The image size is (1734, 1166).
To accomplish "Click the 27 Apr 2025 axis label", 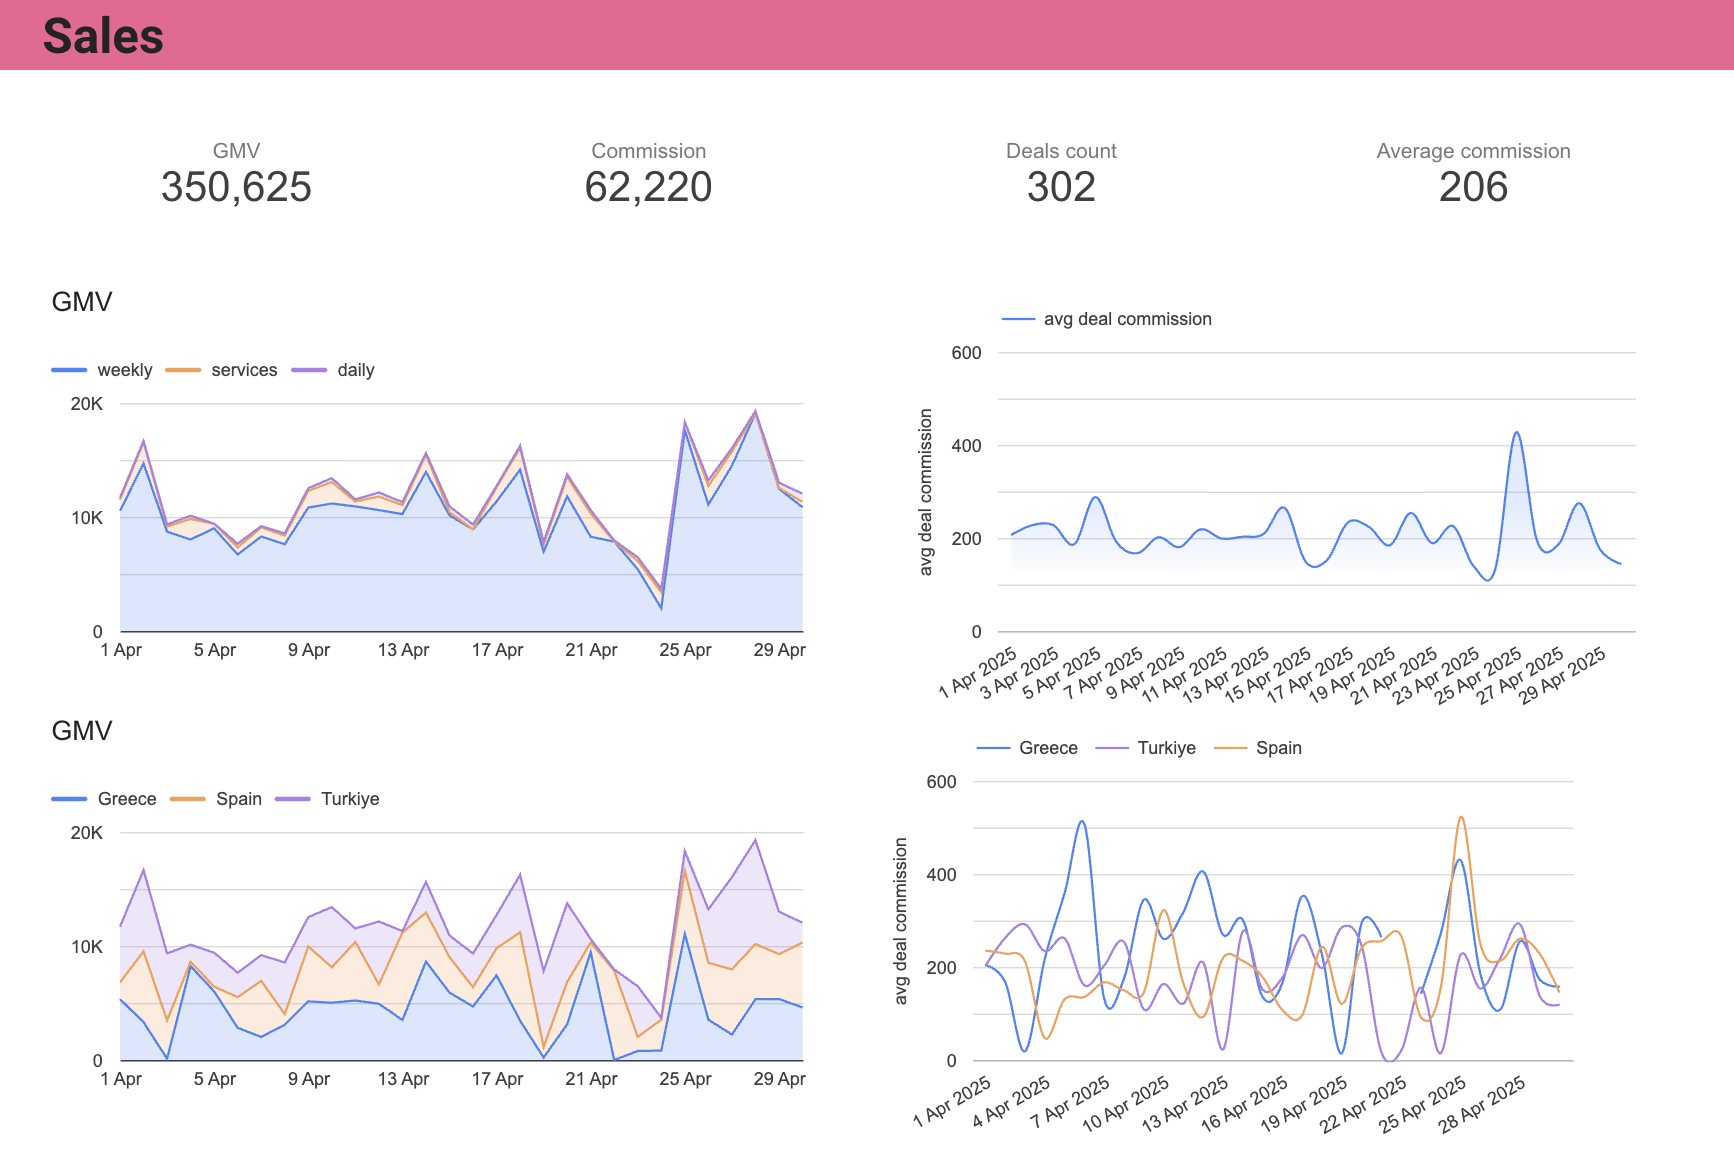I will click(1521, 674).
